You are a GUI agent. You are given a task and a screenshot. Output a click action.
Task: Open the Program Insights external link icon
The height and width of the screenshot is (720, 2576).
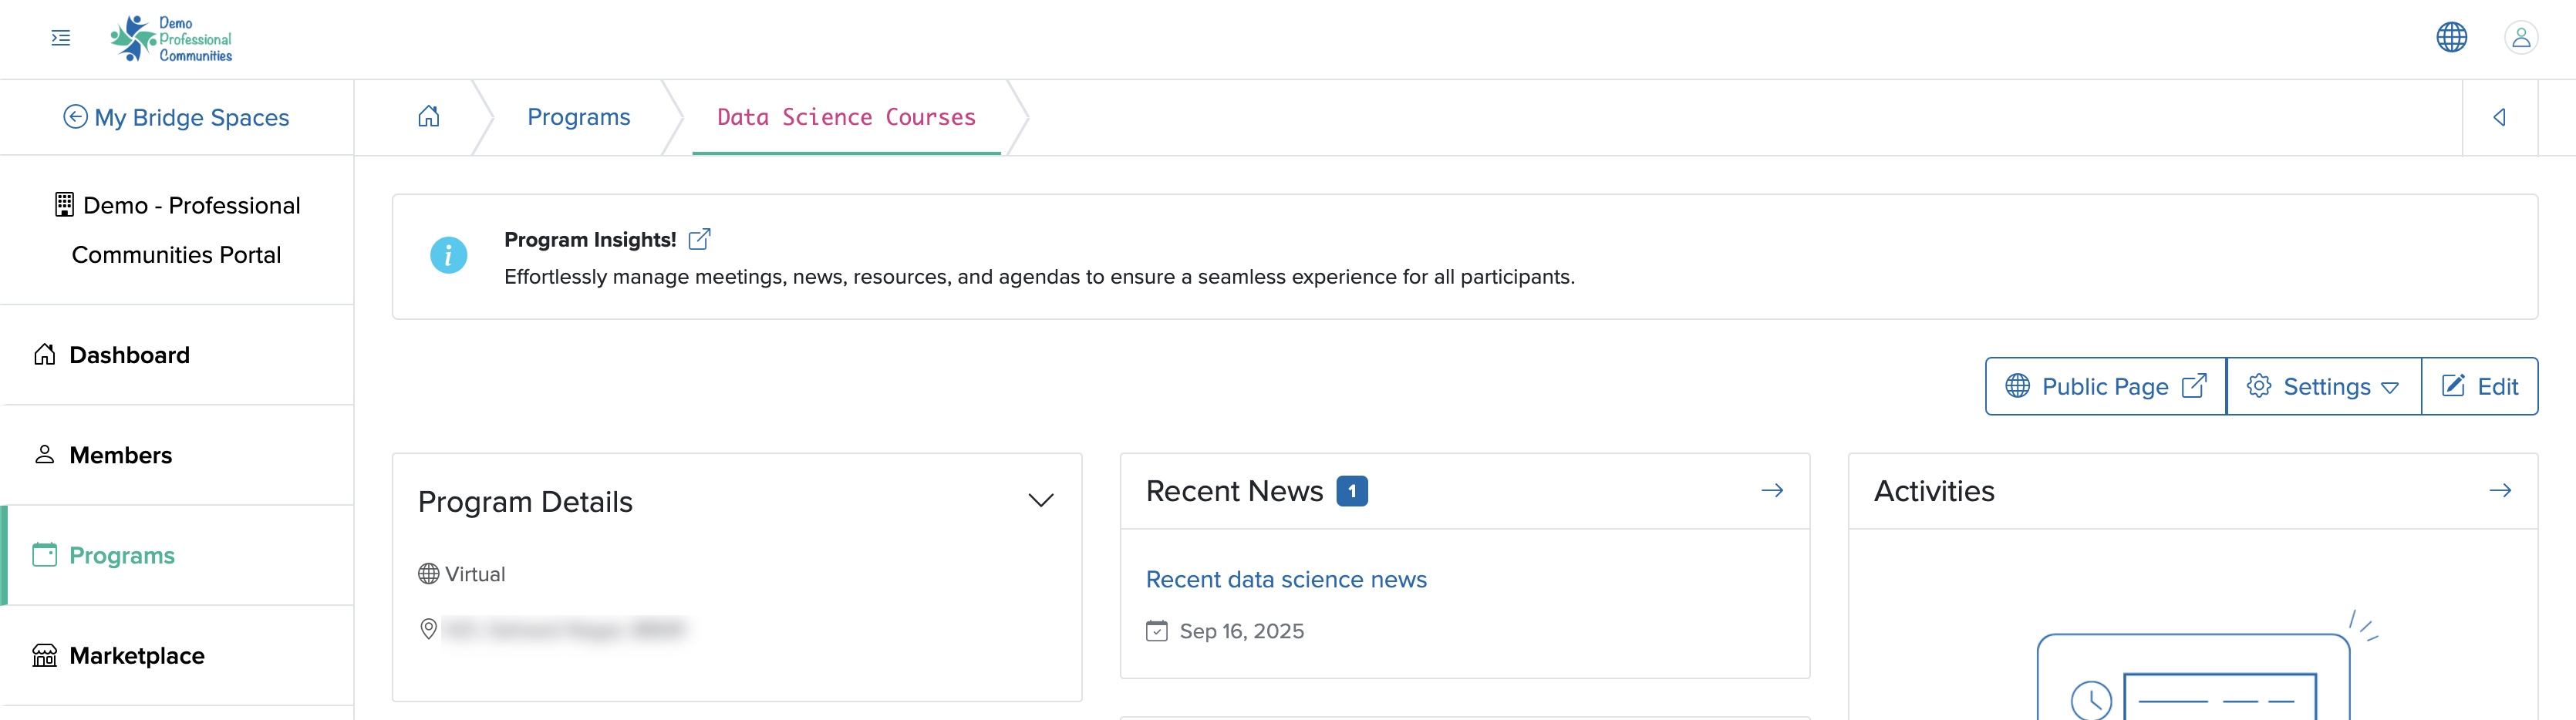[x=700, y=239]
